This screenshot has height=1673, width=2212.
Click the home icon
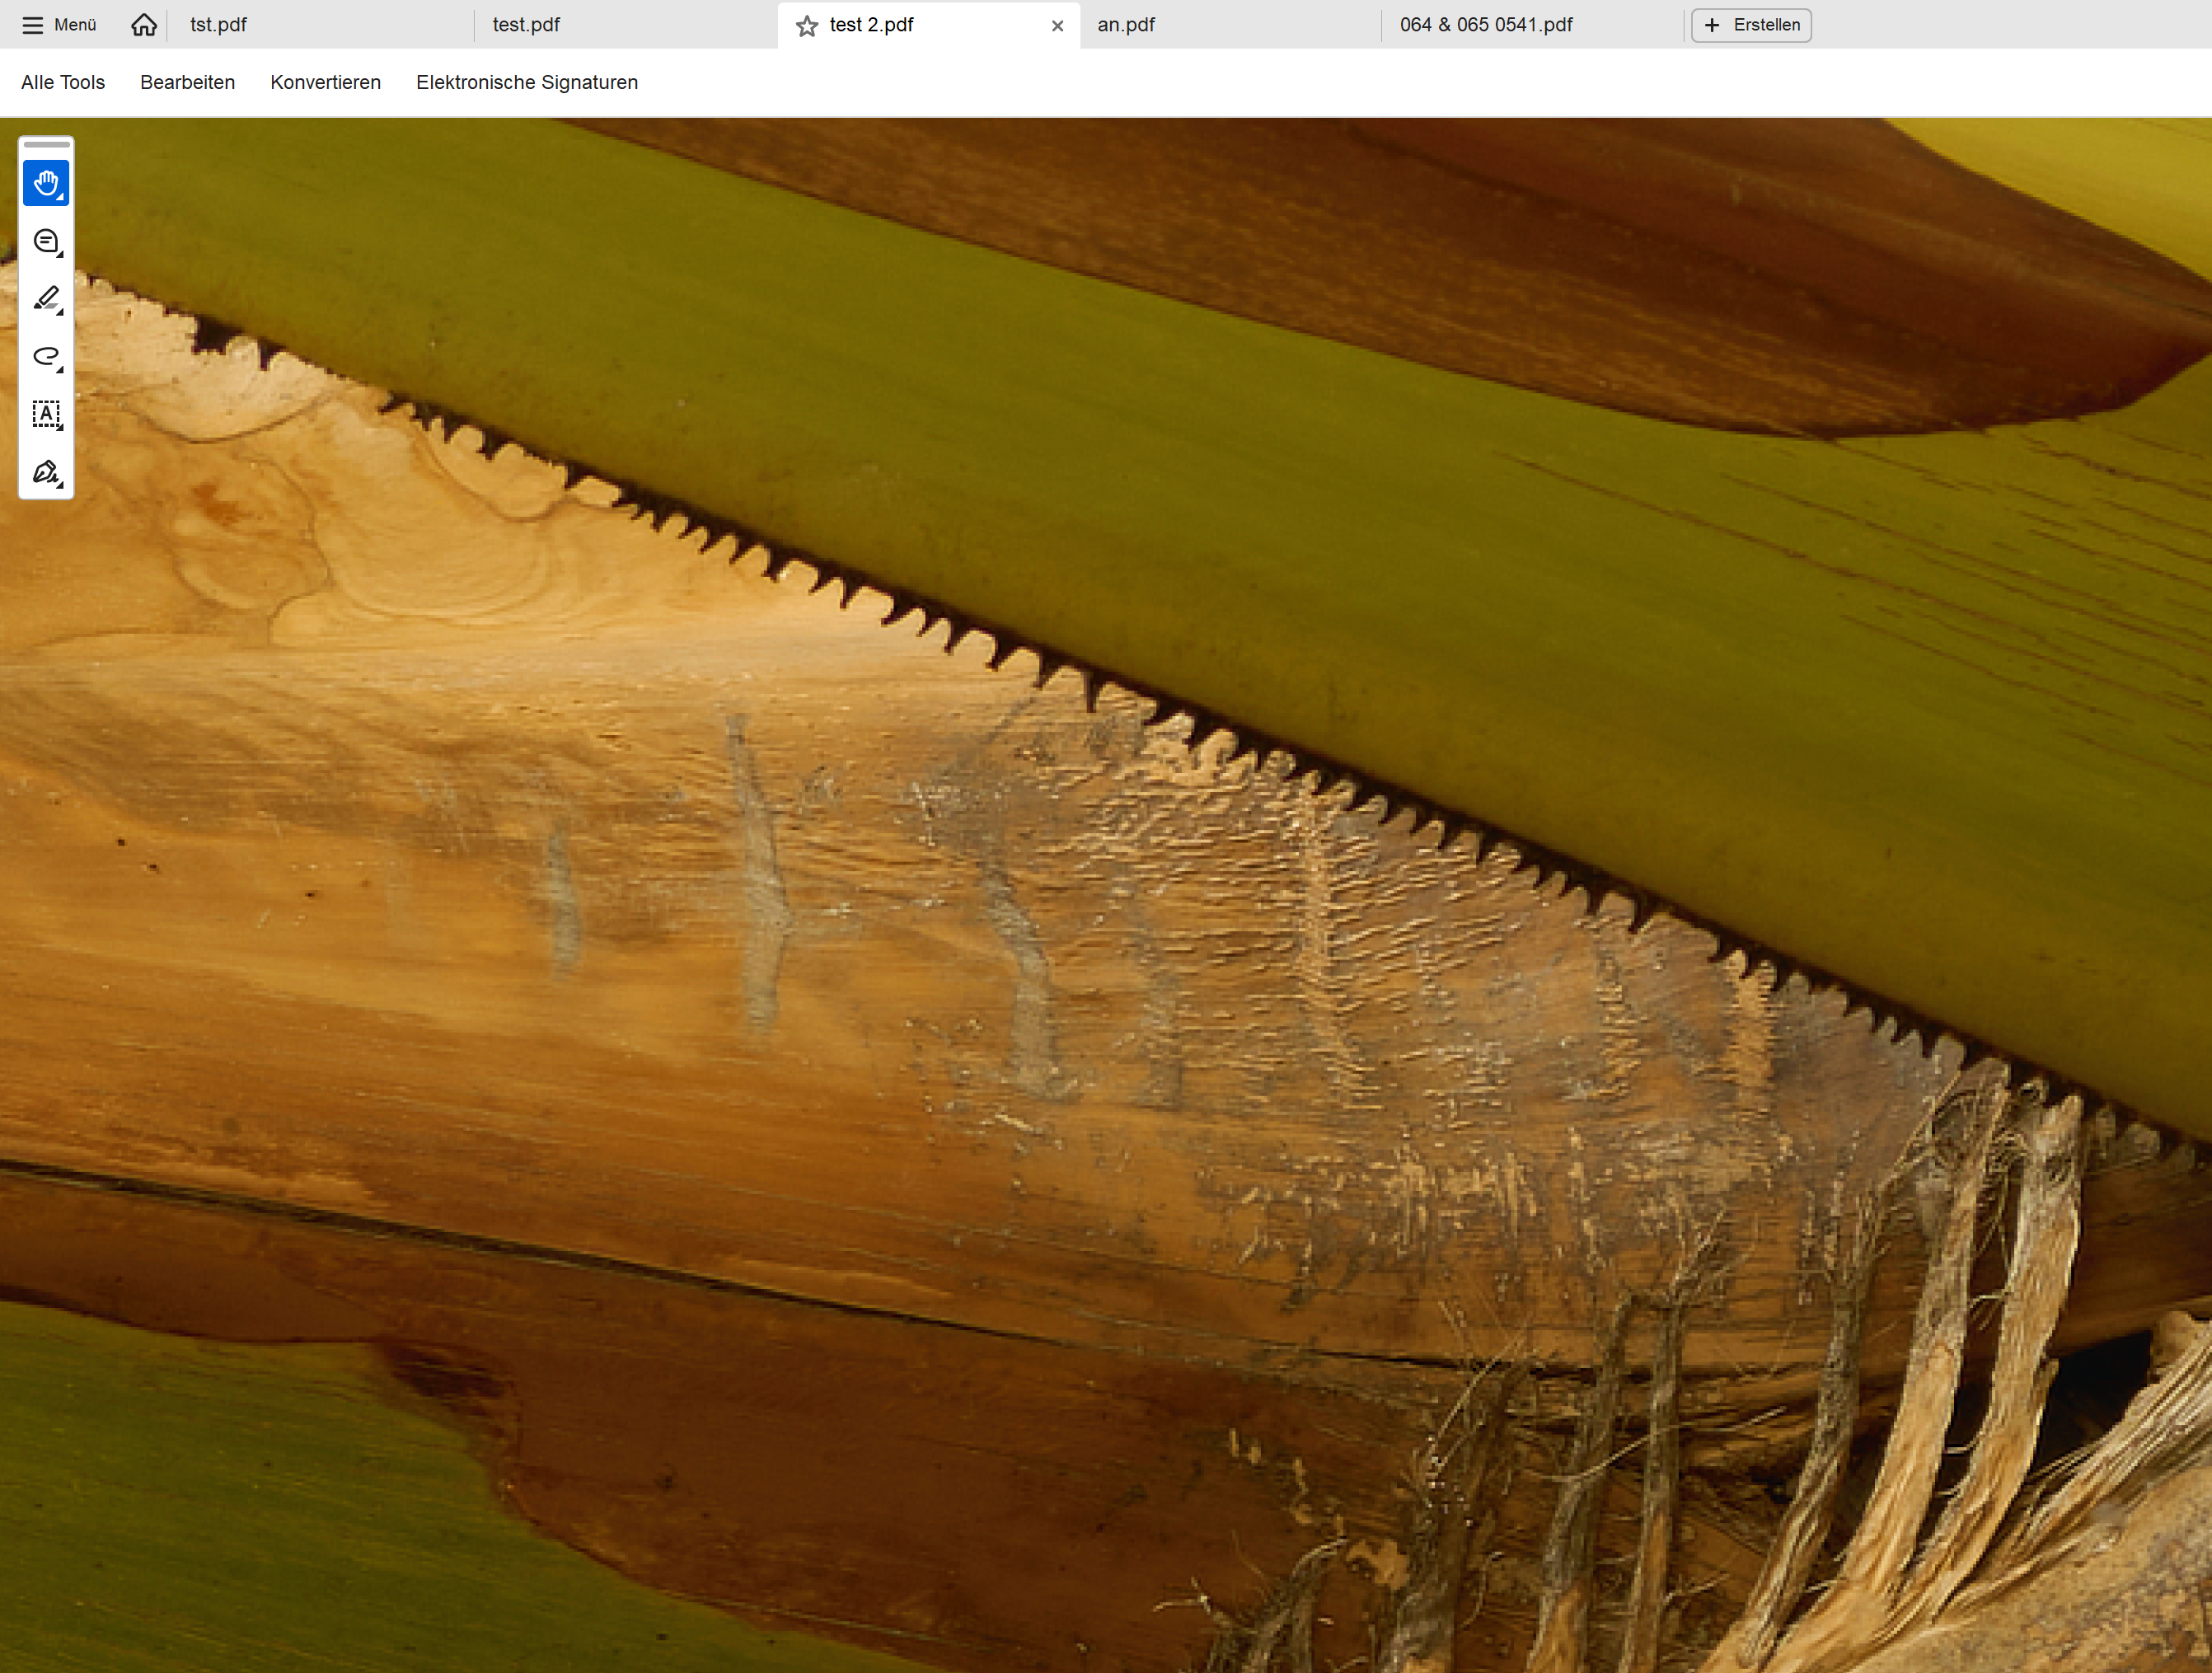144,25
